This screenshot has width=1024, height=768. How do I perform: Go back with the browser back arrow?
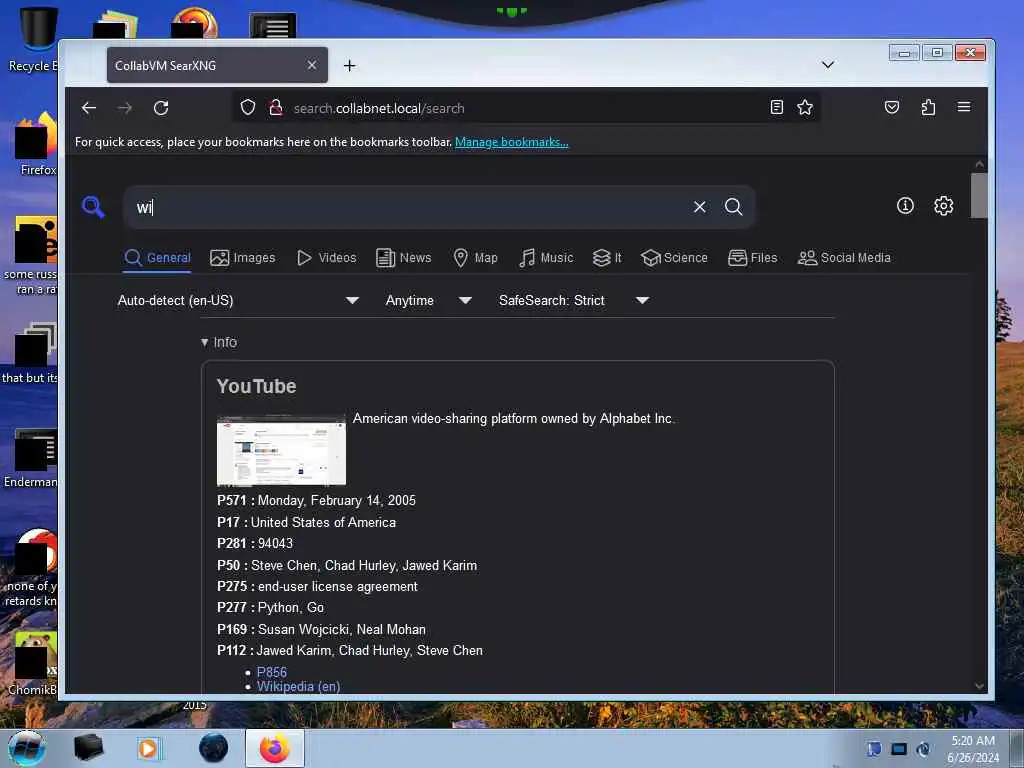(89, 108)
